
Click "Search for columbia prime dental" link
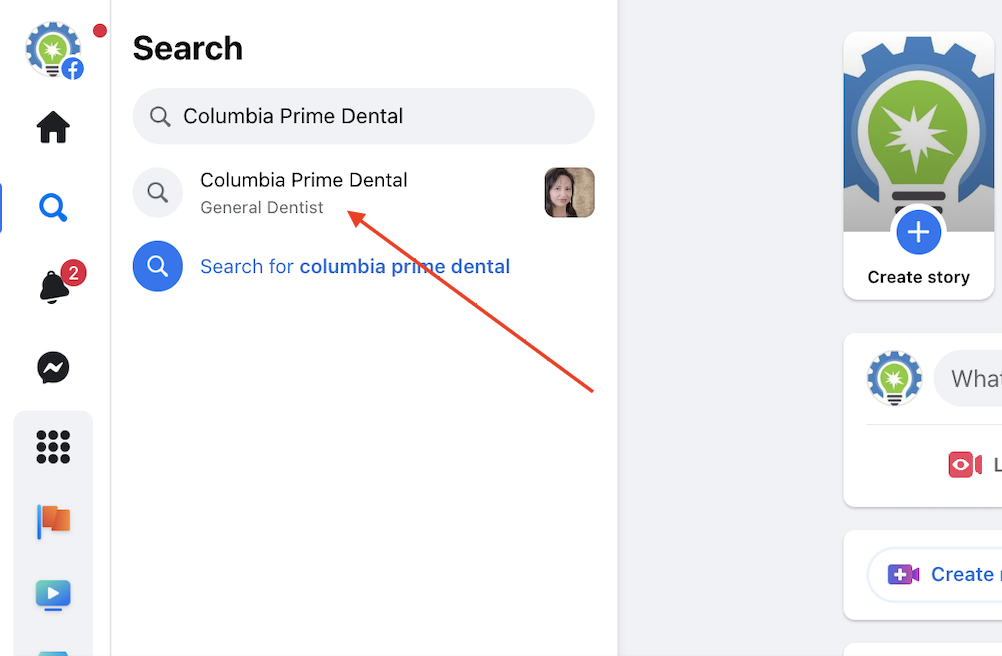[x=355, y=267]
